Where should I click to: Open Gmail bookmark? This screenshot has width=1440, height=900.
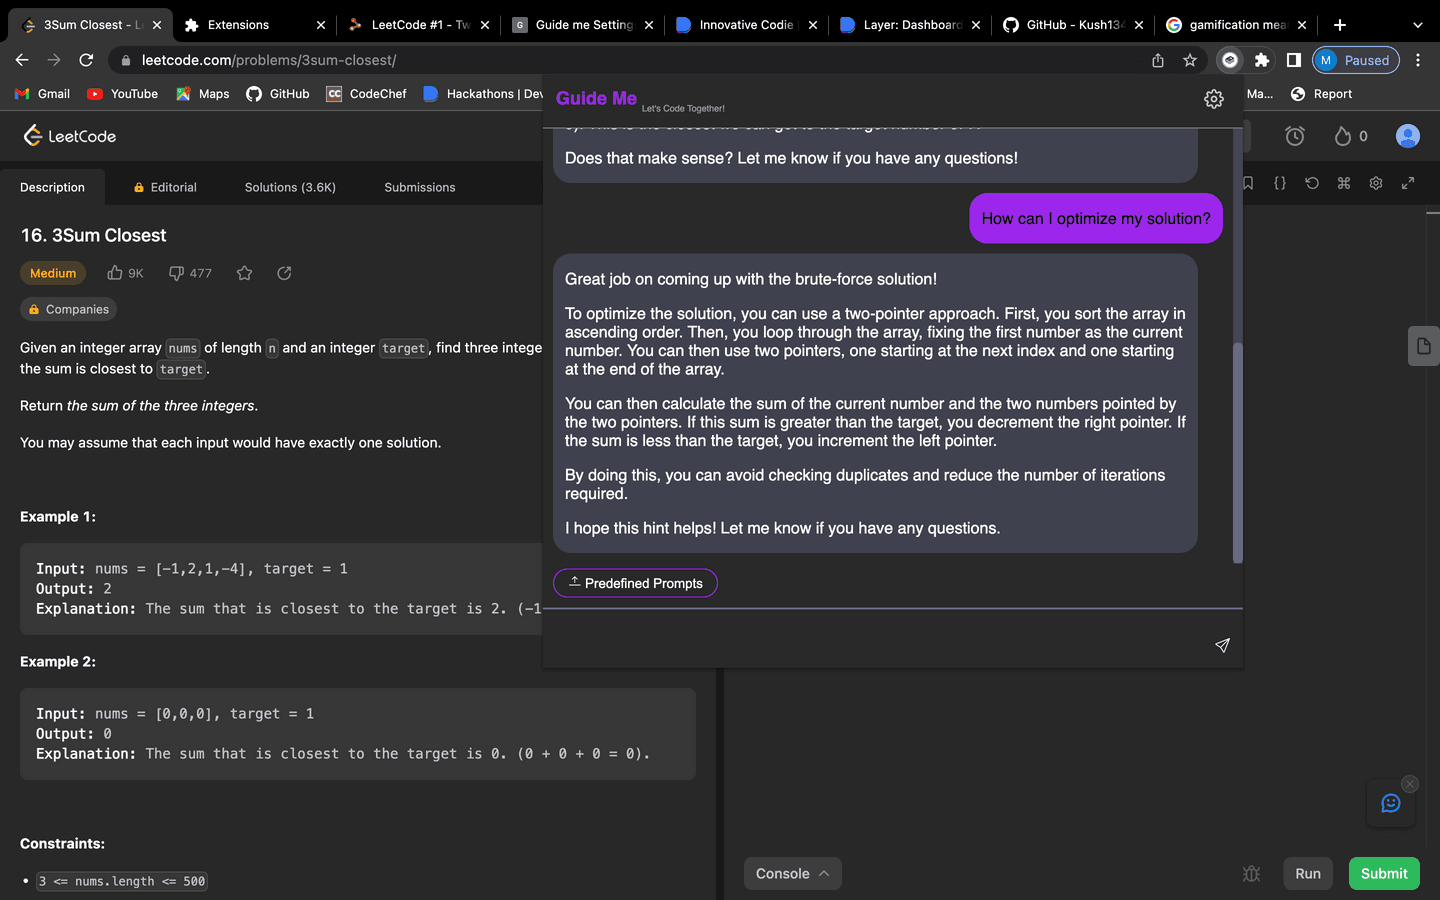42,94
